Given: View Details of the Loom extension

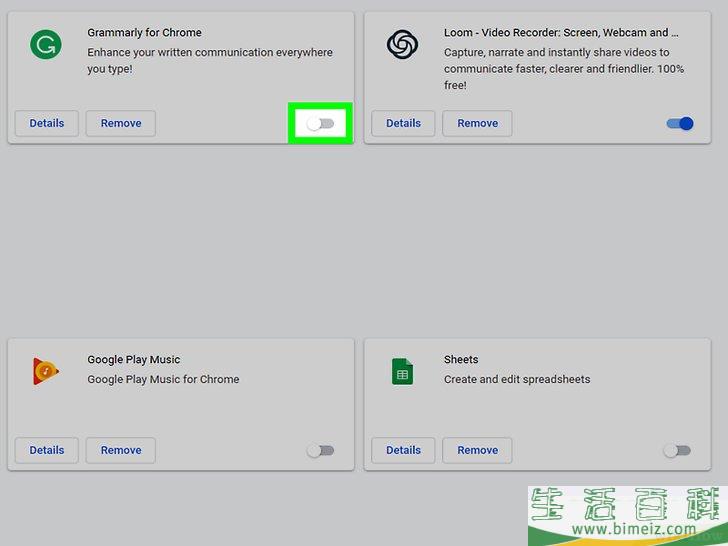Looking at the screenshot, I should (403, 123).
